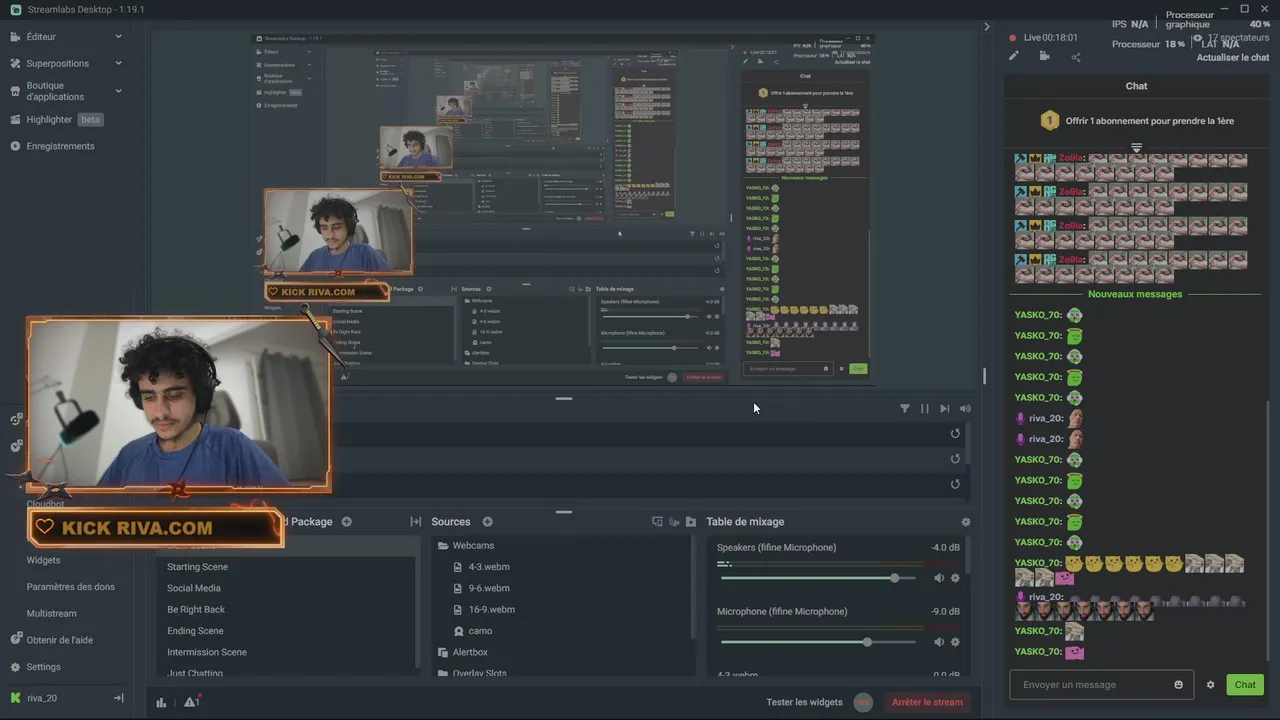Click the second event replay icon
This screenshot has width=1280, height=720.
click(x=955, y=459)
